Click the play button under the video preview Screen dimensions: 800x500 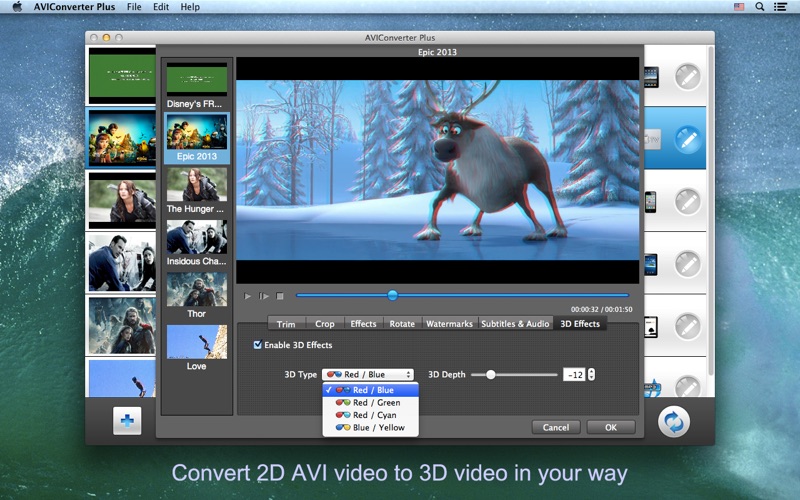247,296
